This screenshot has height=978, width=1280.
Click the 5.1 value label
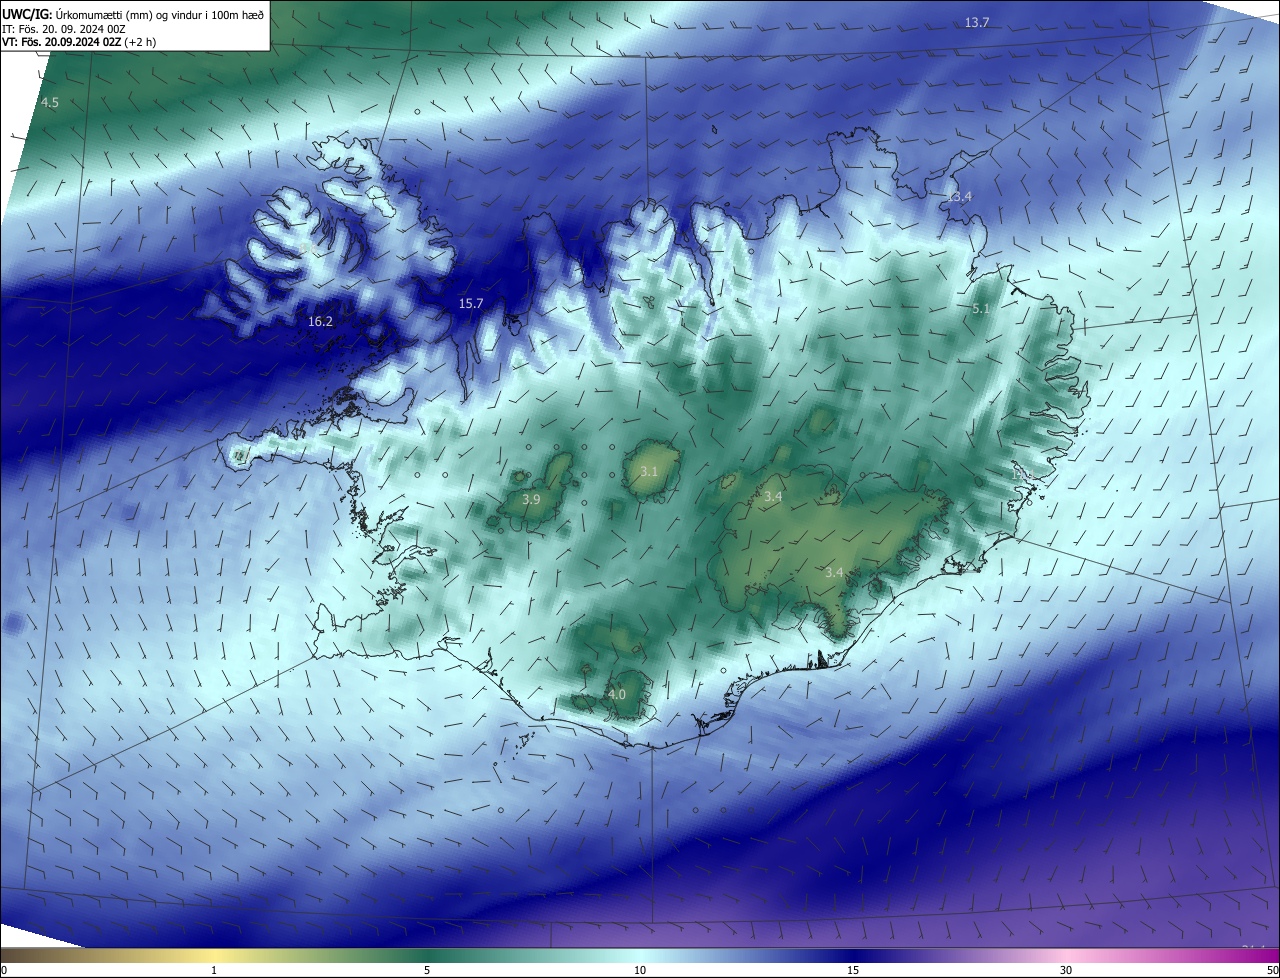[x=980, y=309]
